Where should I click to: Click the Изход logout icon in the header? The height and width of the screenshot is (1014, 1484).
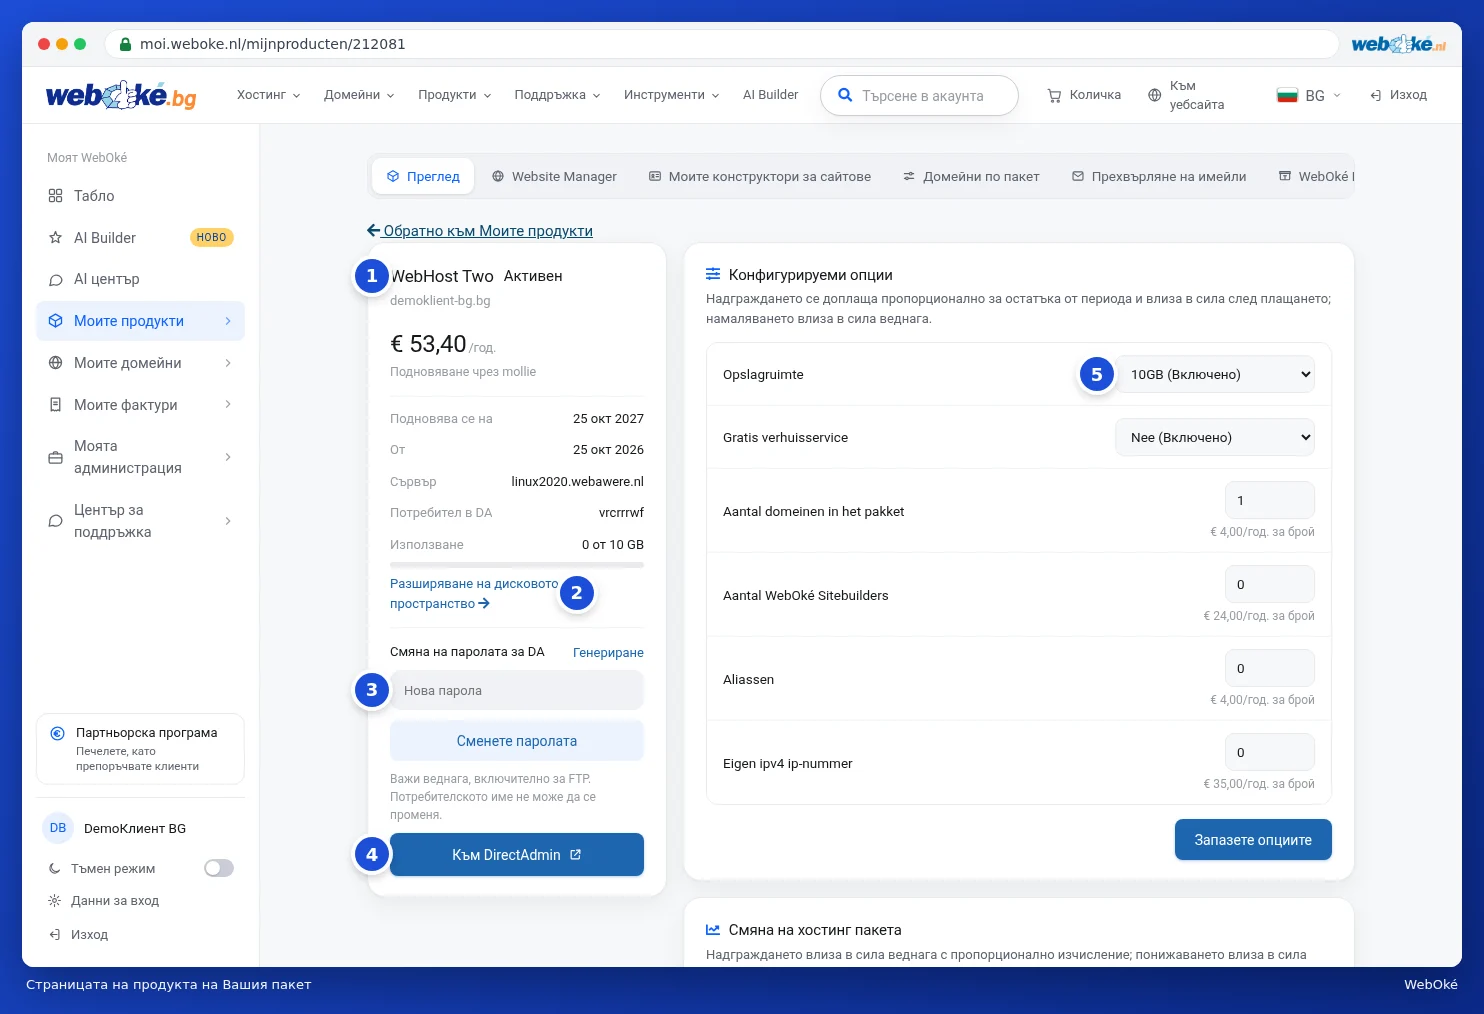pyautogui.click(x=1376, y=95)
